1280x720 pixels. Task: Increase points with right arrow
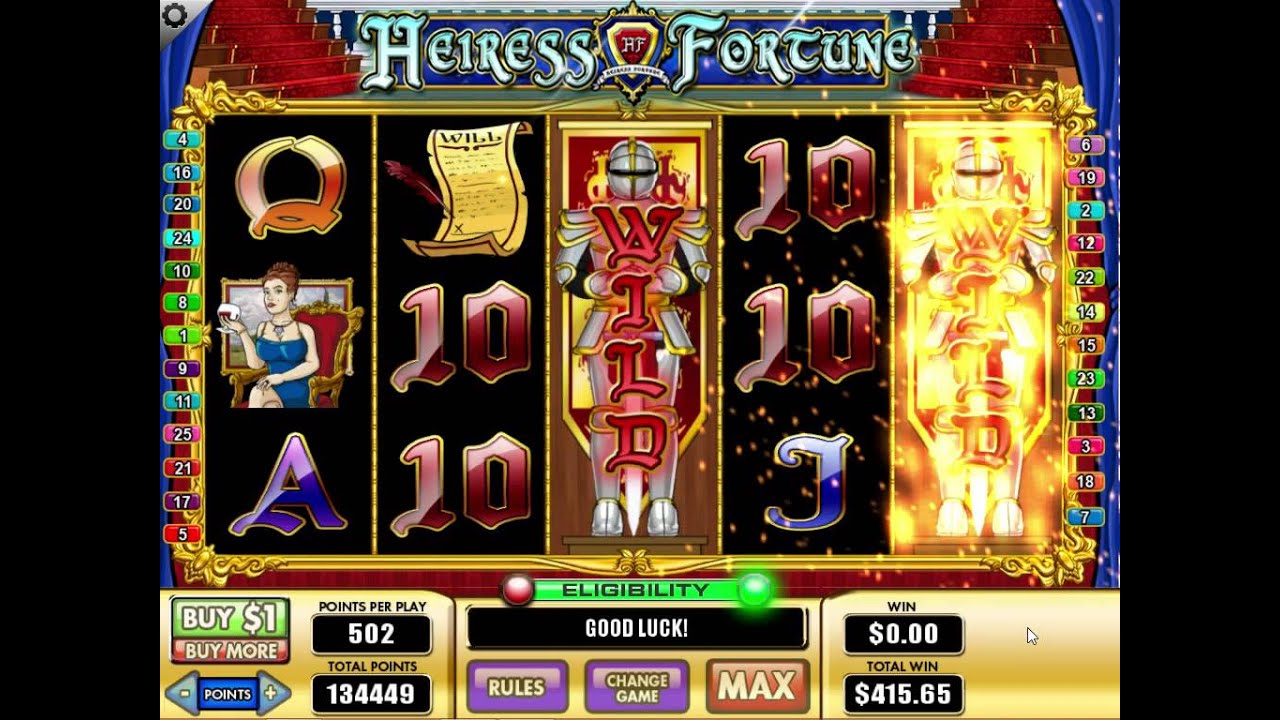coord(272,693)
